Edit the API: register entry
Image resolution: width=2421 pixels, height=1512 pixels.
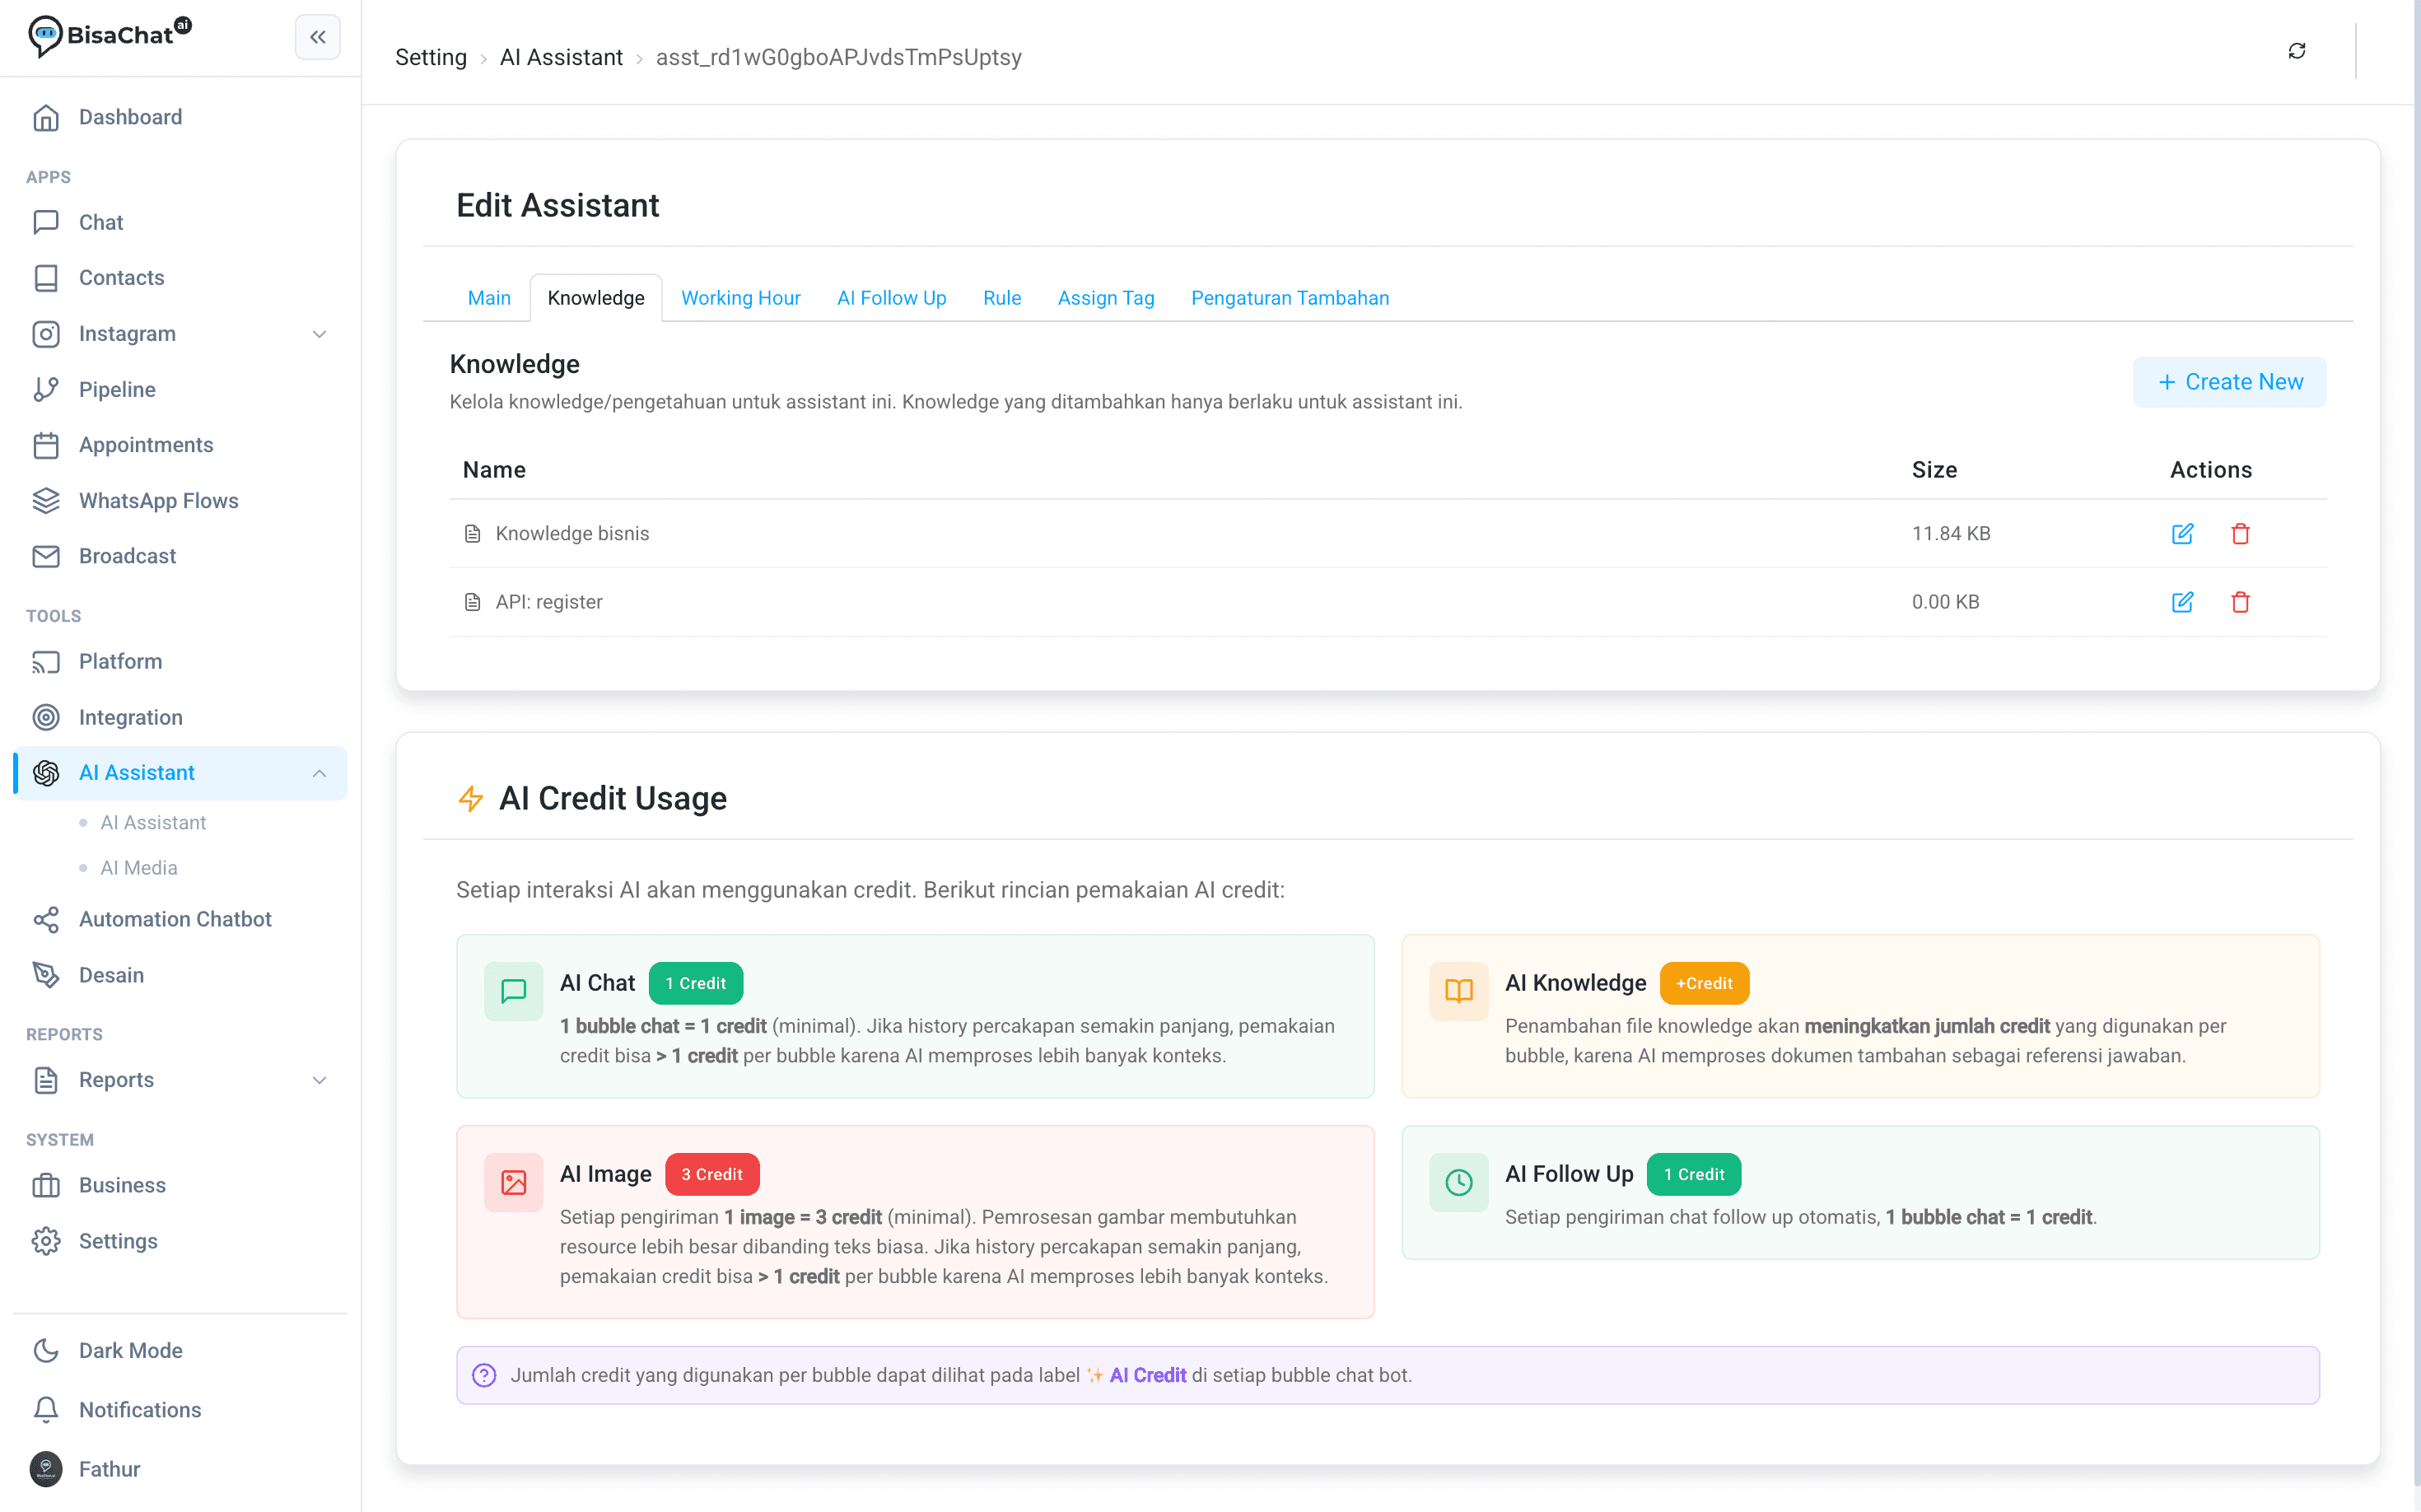point(2182,602)
